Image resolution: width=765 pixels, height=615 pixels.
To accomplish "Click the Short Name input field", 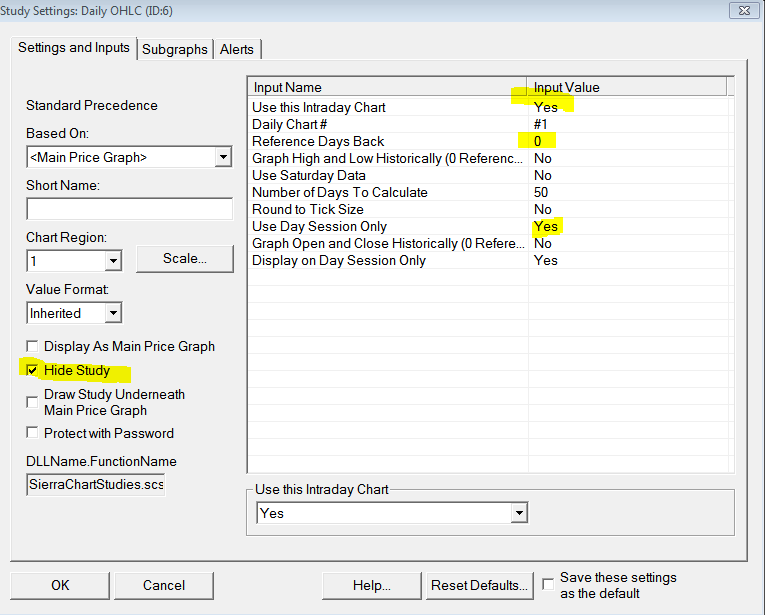I will tap(129, 209).
